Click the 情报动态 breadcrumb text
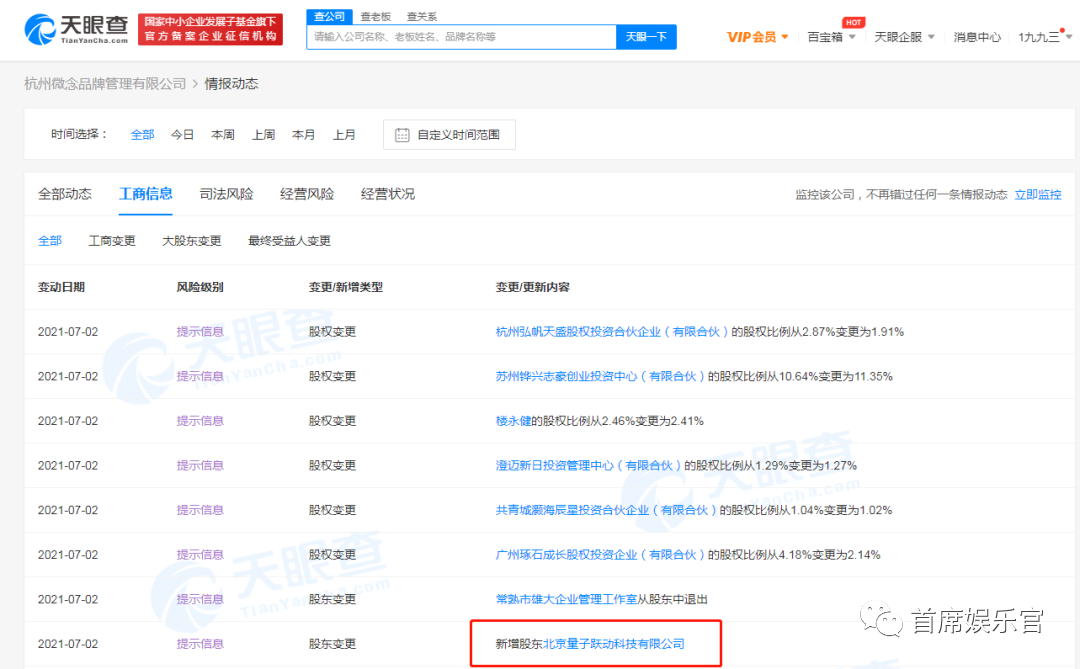The image size is (1080, 669). pyautogui.click(x=231, y=84)
